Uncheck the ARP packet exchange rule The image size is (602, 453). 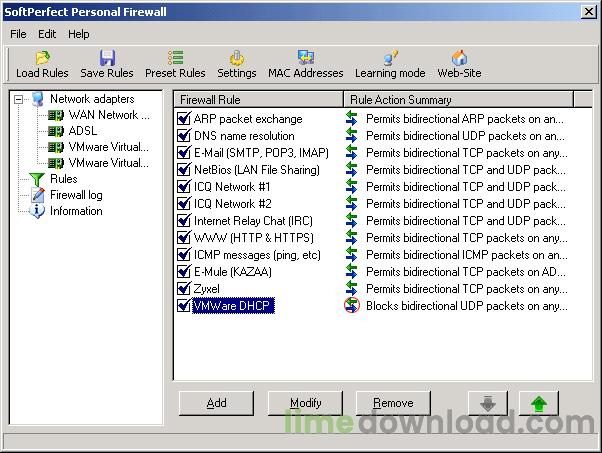[x=184, y=119]
